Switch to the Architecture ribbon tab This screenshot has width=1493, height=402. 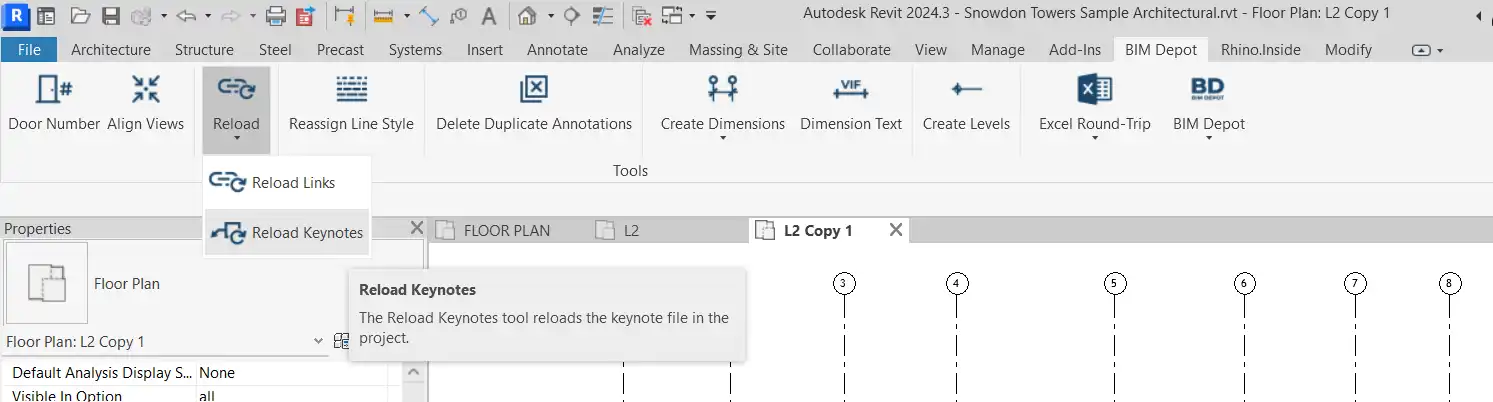click(x=111, y=49)
